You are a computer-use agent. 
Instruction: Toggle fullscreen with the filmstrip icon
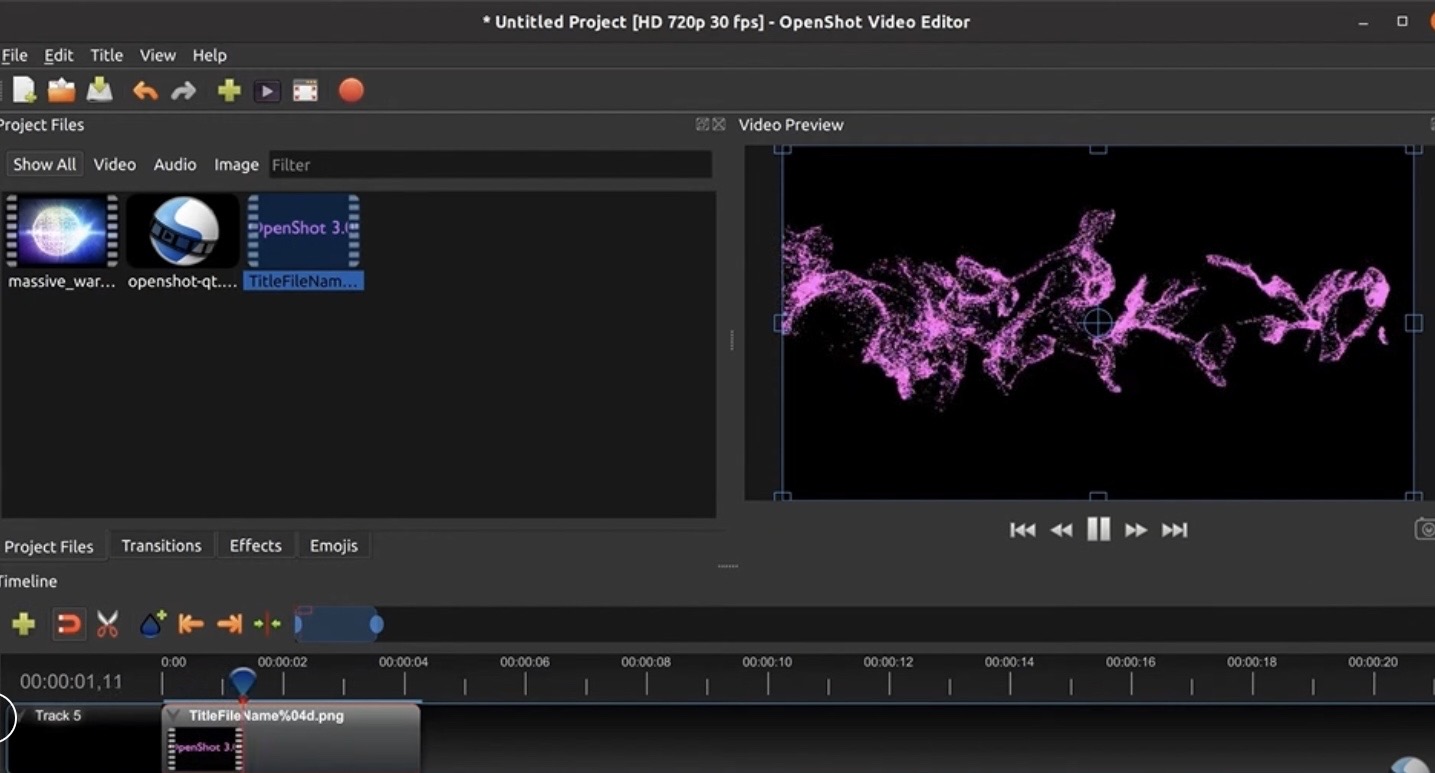pos(305,92)
